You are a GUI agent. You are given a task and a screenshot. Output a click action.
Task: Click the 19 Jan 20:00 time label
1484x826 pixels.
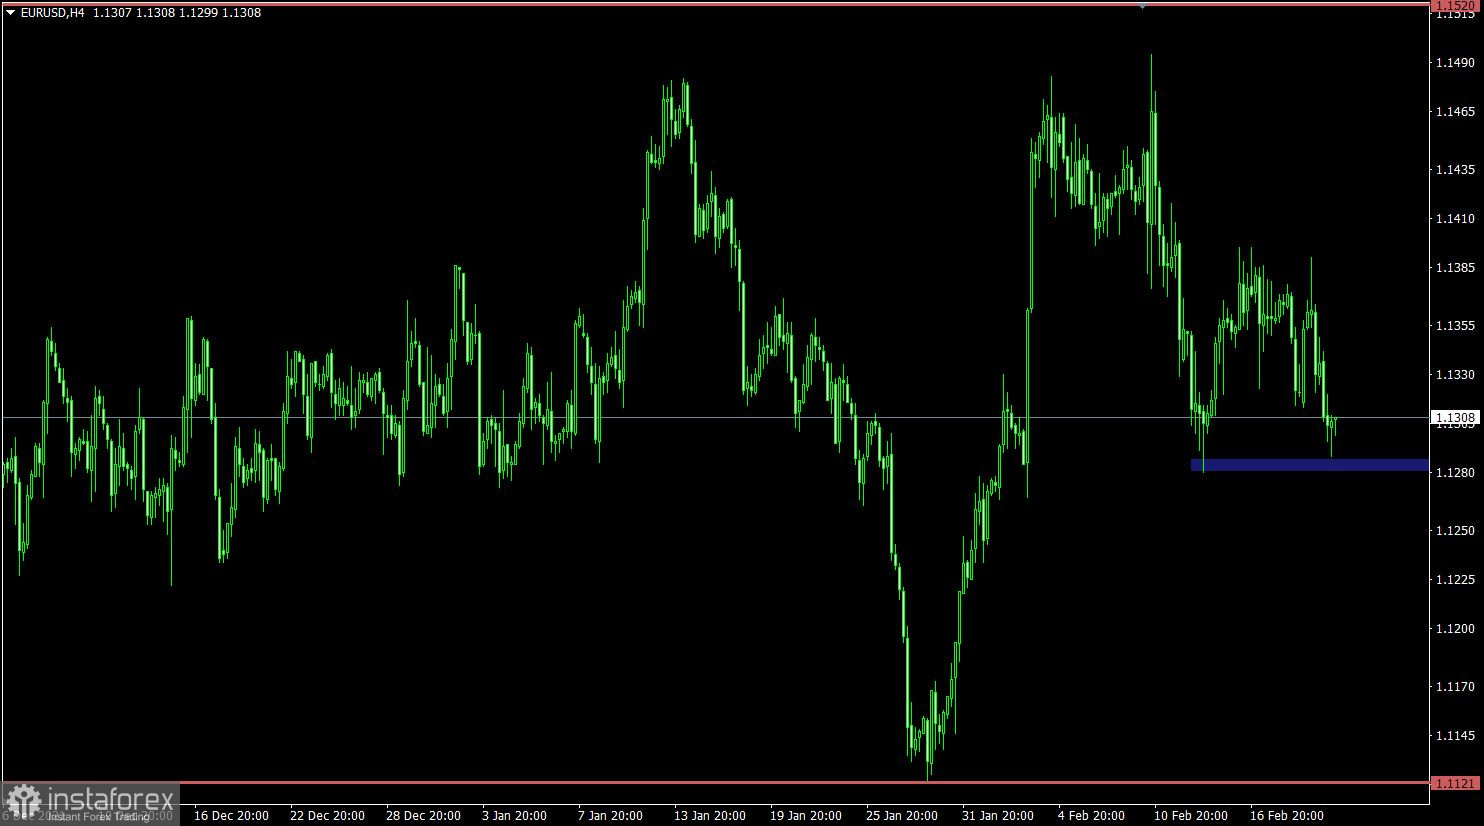(x=806, y=815)
